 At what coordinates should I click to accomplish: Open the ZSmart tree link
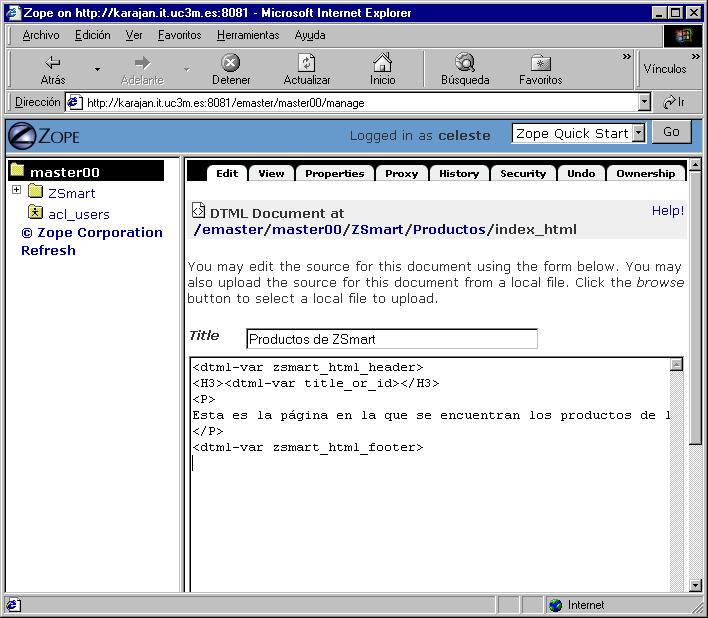coord(72,193)
